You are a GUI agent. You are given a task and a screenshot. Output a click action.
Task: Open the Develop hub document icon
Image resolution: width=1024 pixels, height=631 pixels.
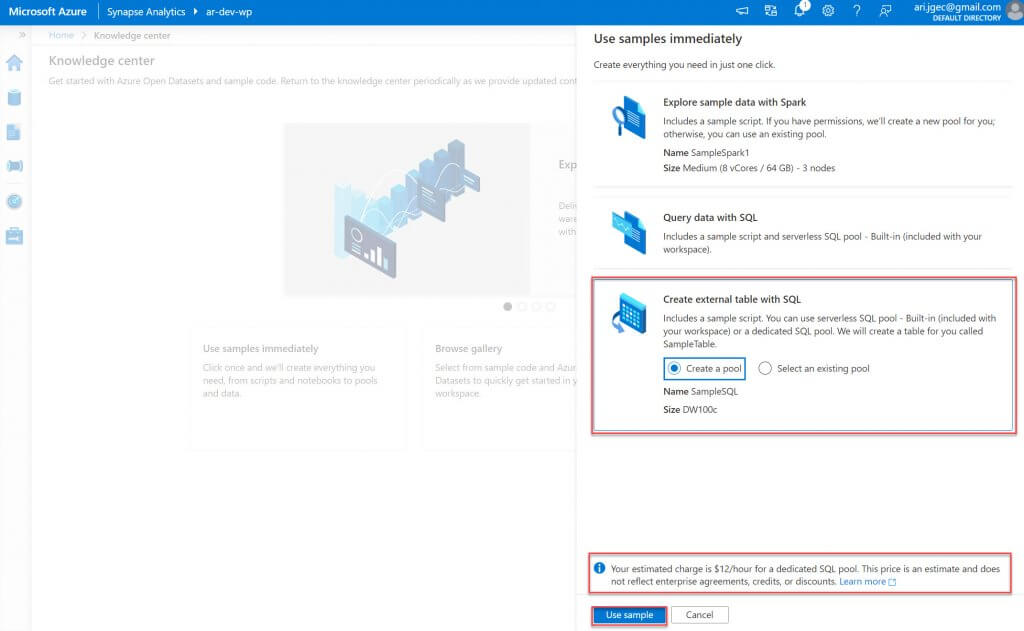pos(14,133)
